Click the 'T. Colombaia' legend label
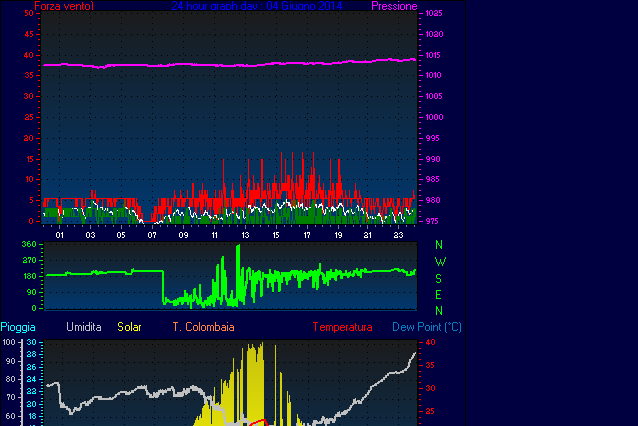638x426 pixels. (203, 327)
